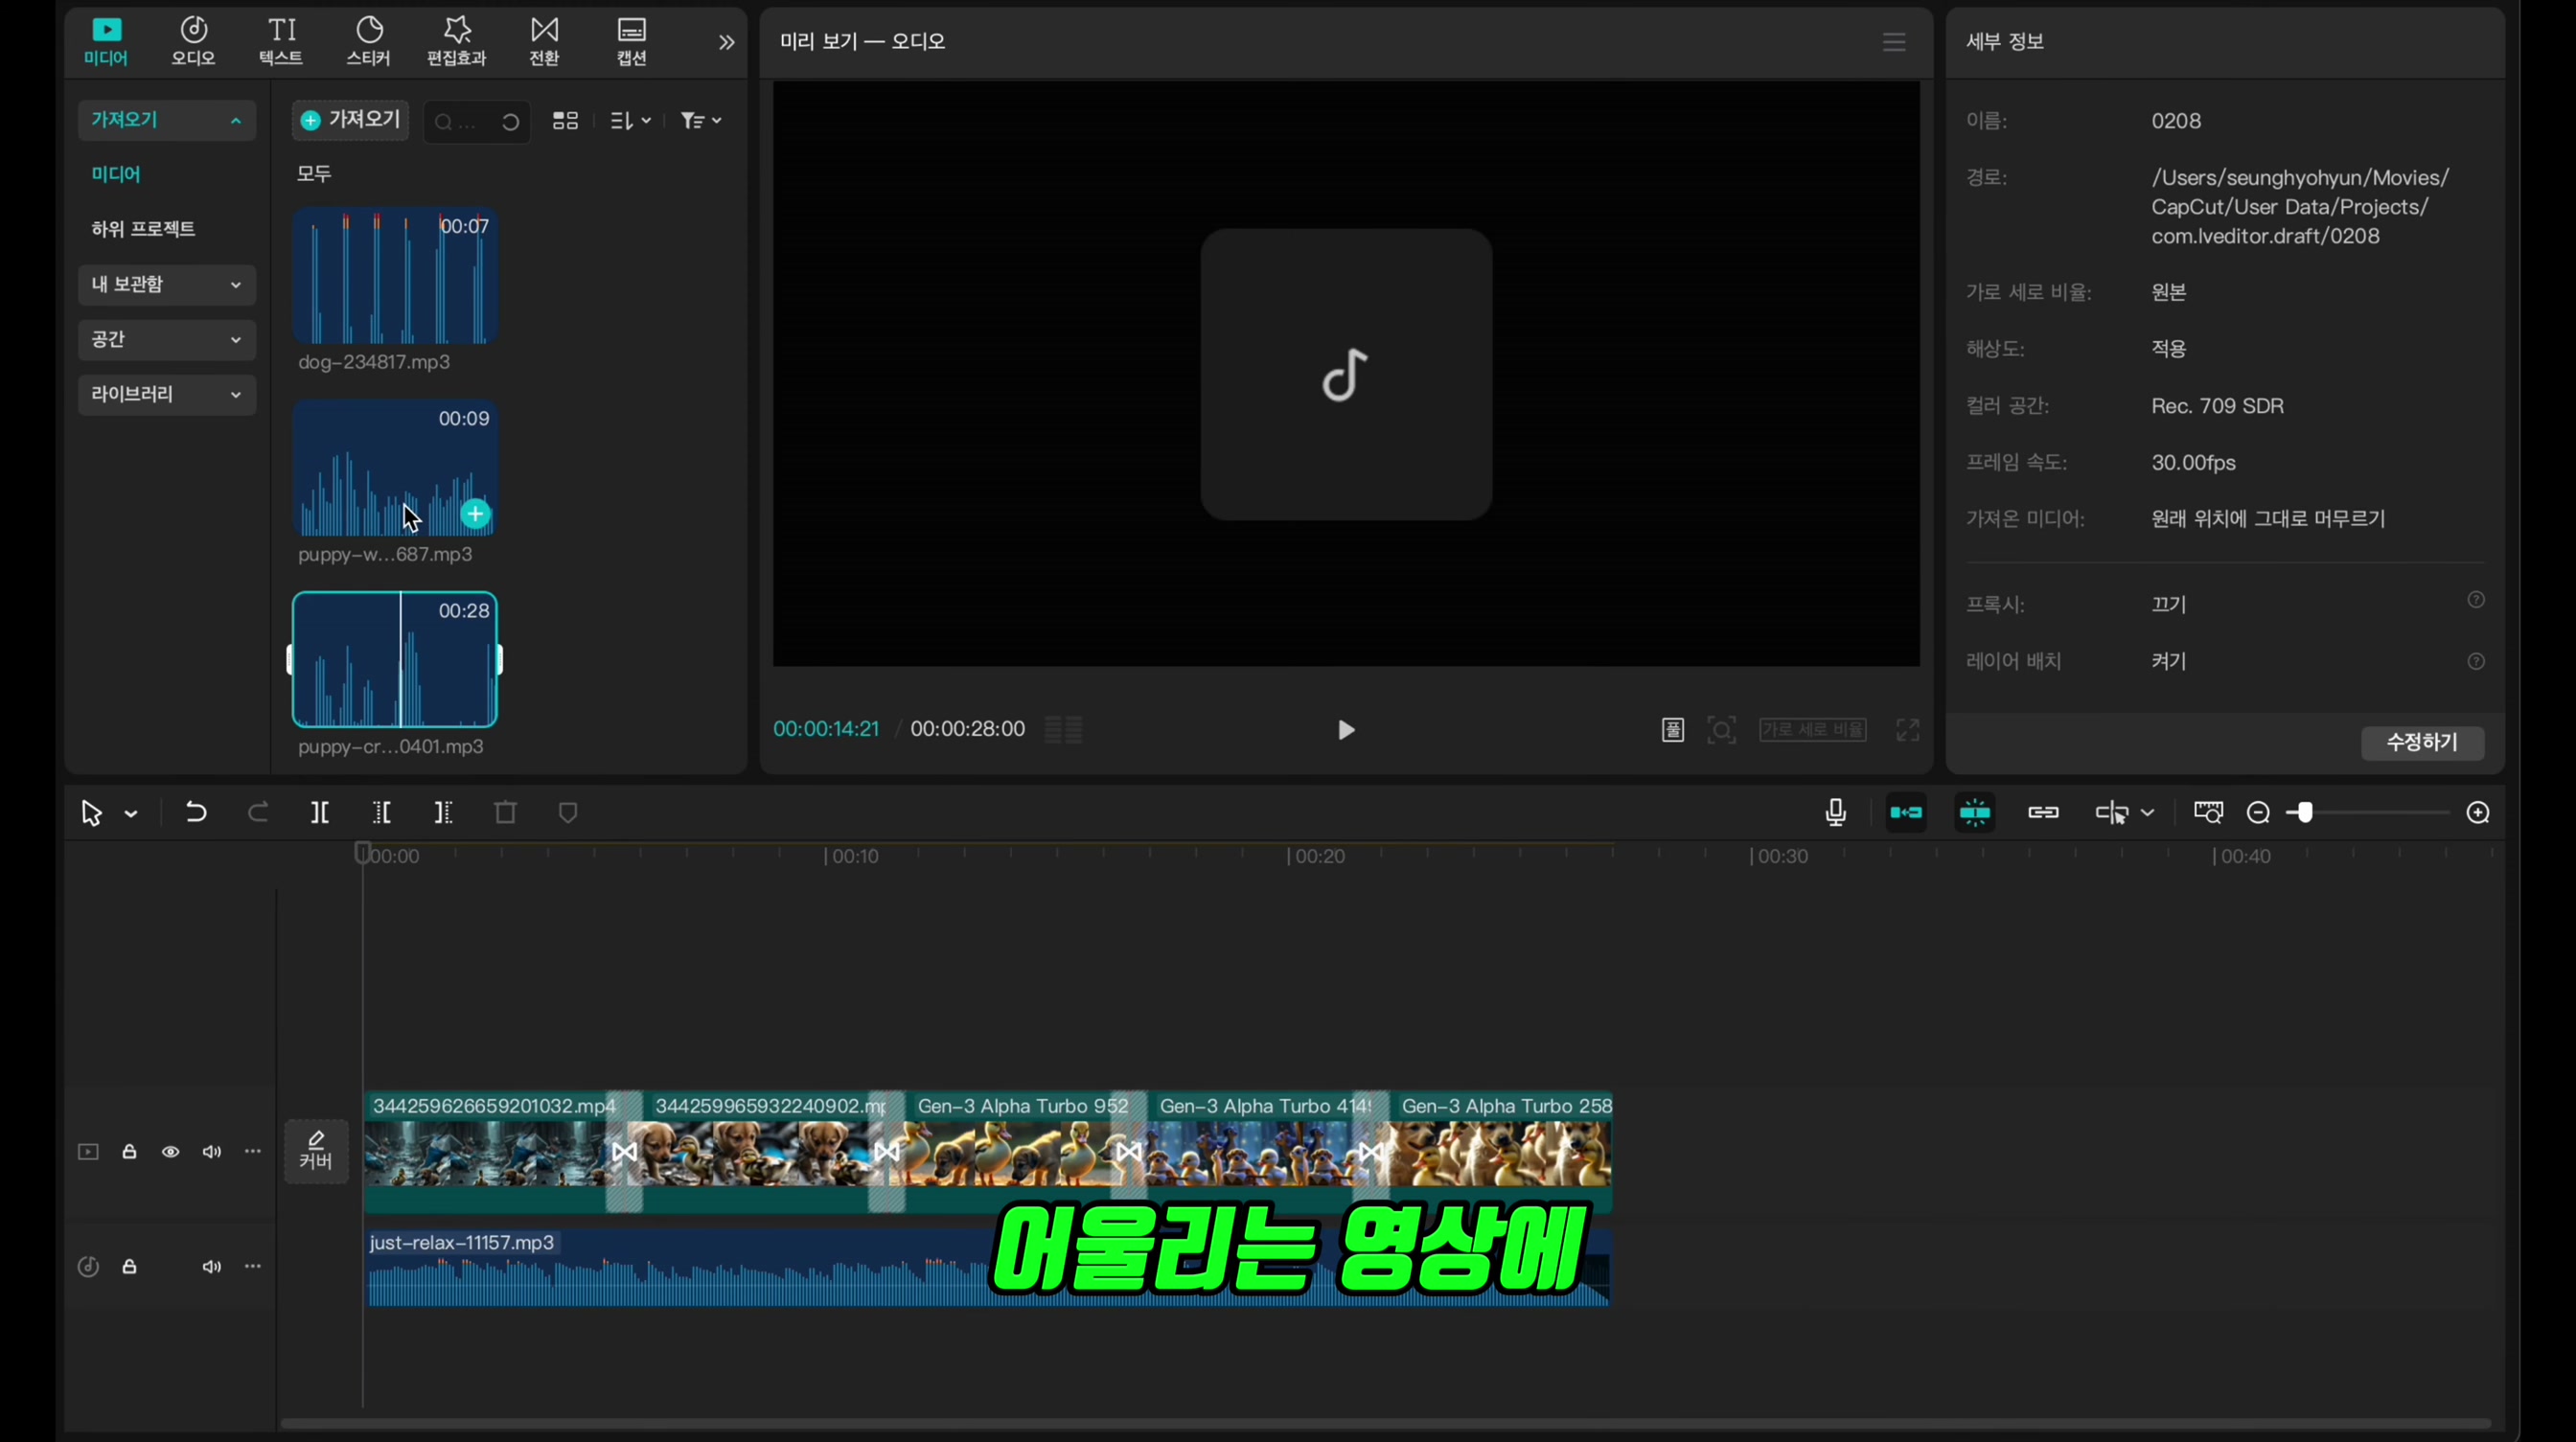Select the dog-234817.mp3 thumbnail
Viewport: 2576px width, 1442px height.
[395, 276]
